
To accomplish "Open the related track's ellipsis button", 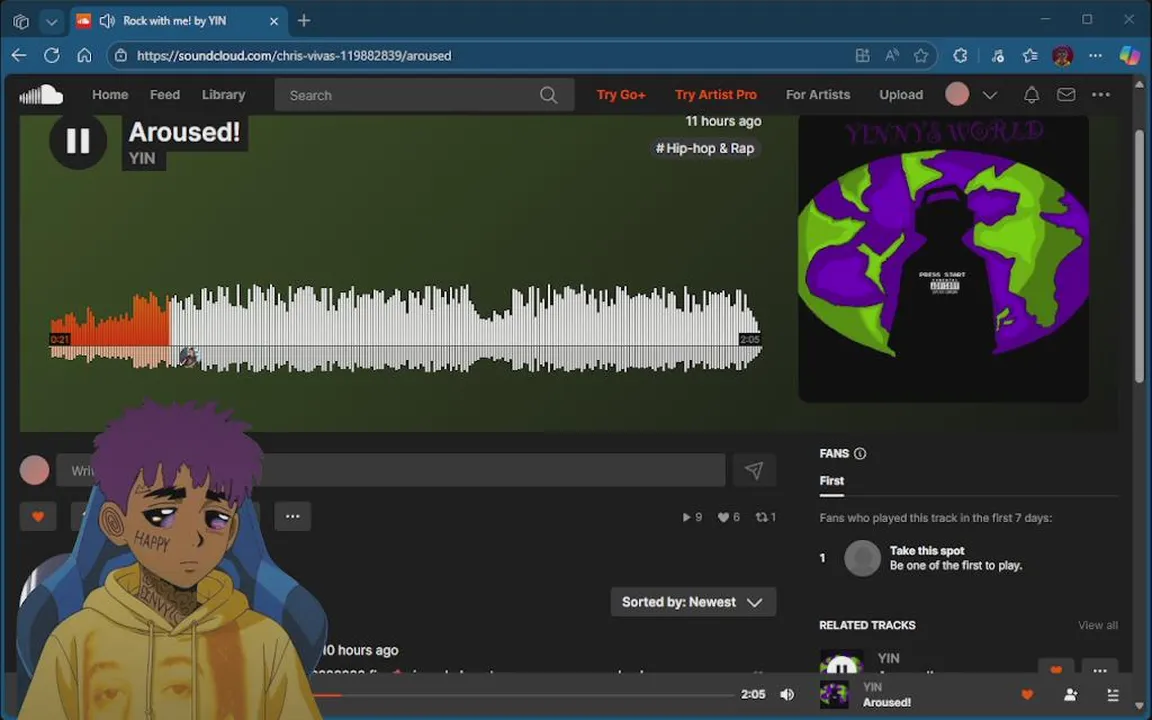I will click(1099, 667).
